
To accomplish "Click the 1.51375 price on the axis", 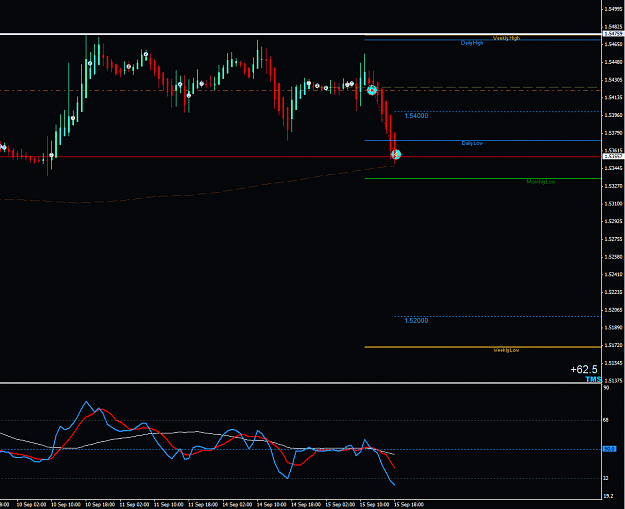I will [613, 381].
